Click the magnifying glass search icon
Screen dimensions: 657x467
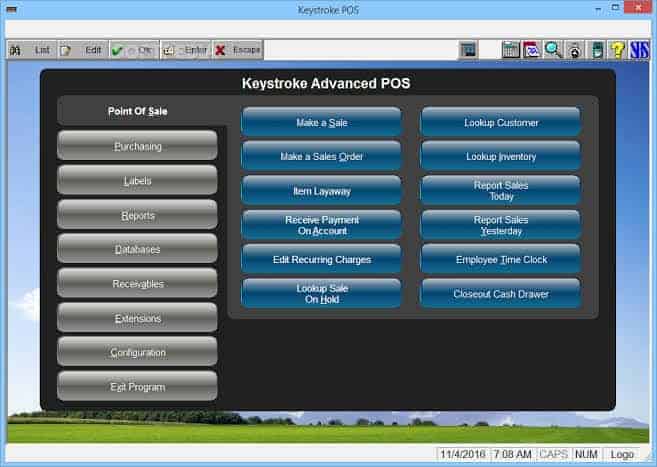pyautogui.click(x=553, y=50)
